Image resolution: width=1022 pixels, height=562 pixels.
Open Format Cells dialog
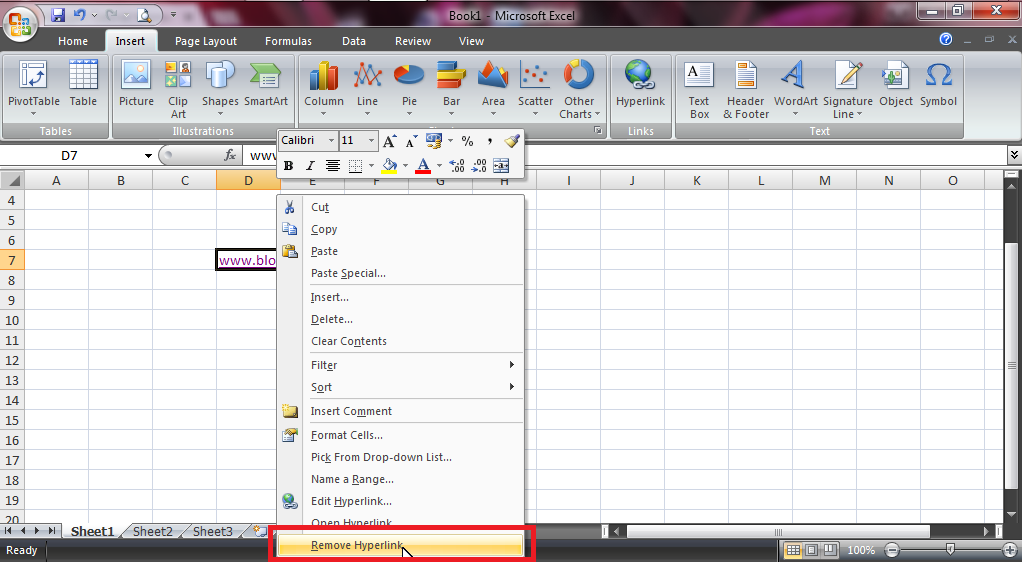click(401, 435)
